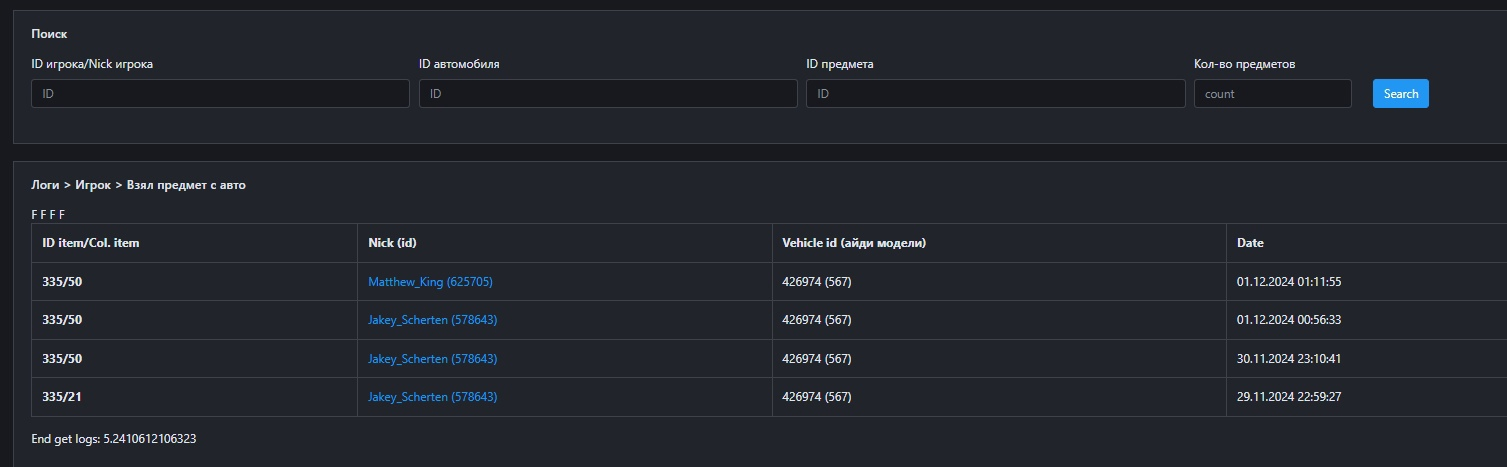Open Jakey_Scherten link in the 30.11.2024 row
Viewport: 1507px width, 467px height.
click(432, 359)
